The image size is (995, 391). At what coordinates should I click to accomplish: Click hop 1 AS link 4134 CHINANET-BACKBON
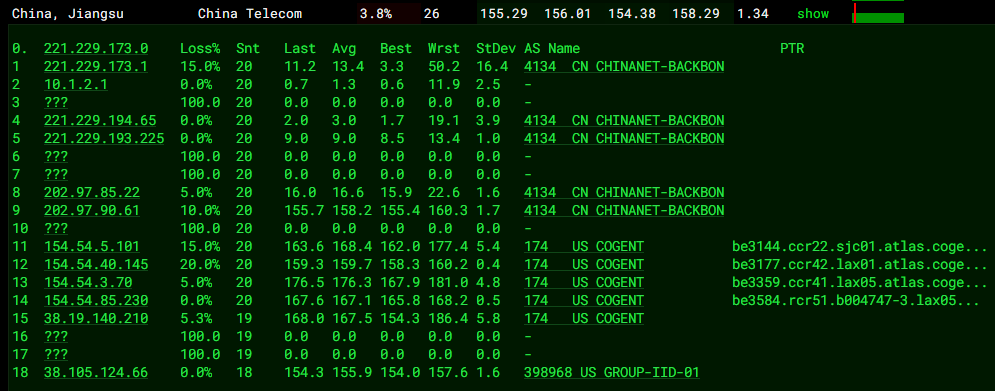coord(624,66)
